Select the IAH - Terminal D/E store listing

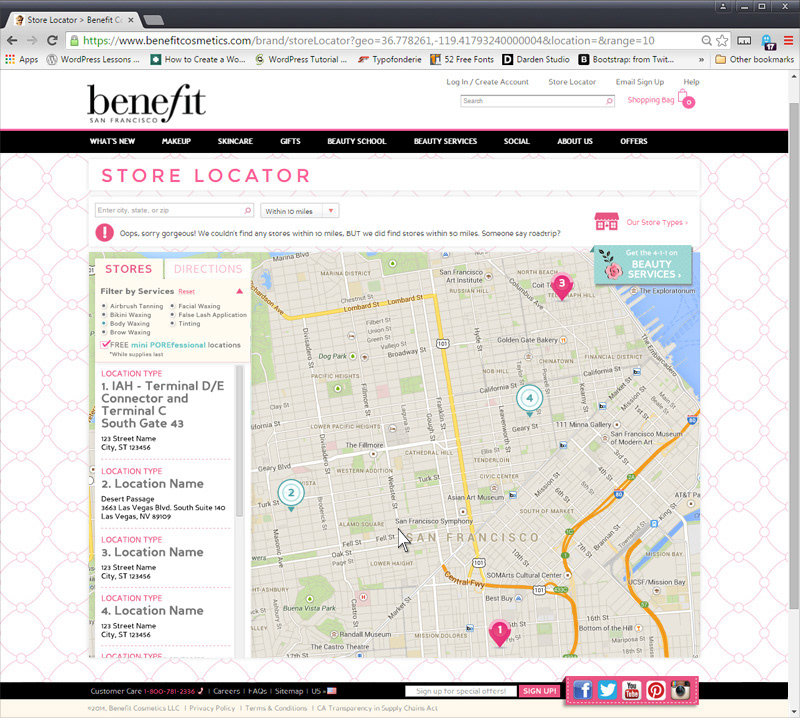click(x=164, y=412)
